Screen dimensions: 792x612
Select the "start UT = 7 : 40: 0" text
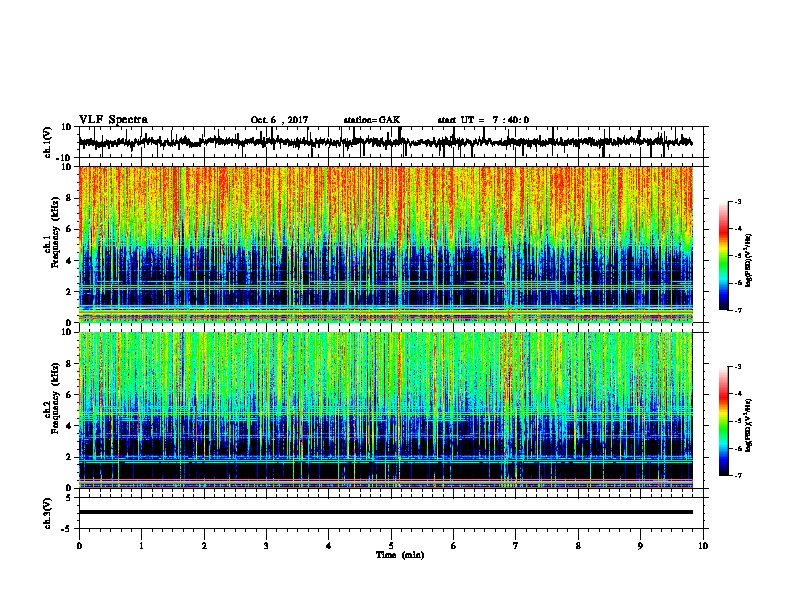point(483,120)
